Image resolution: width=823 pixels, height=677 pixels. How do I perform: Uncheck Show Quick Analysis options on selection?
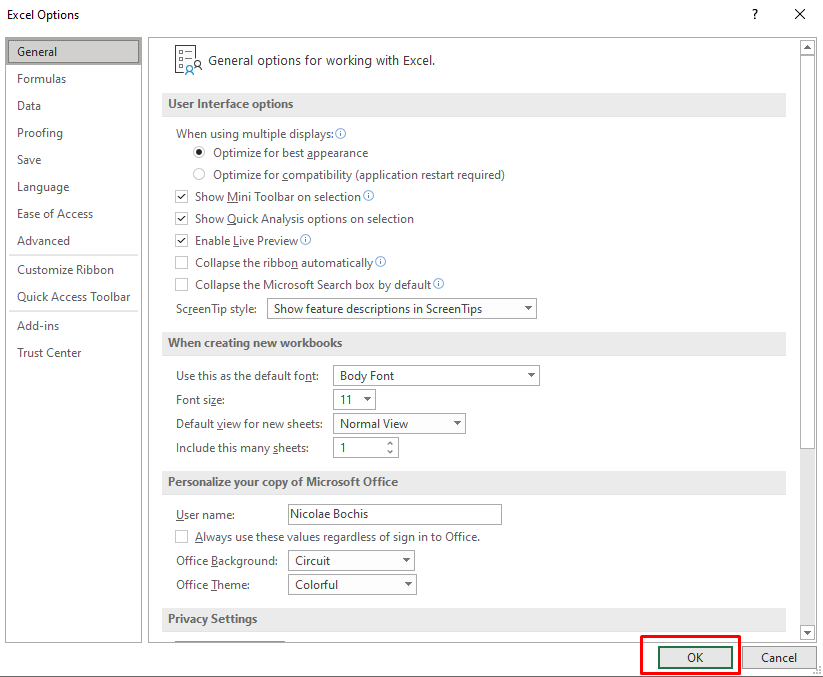coord(182,218)
